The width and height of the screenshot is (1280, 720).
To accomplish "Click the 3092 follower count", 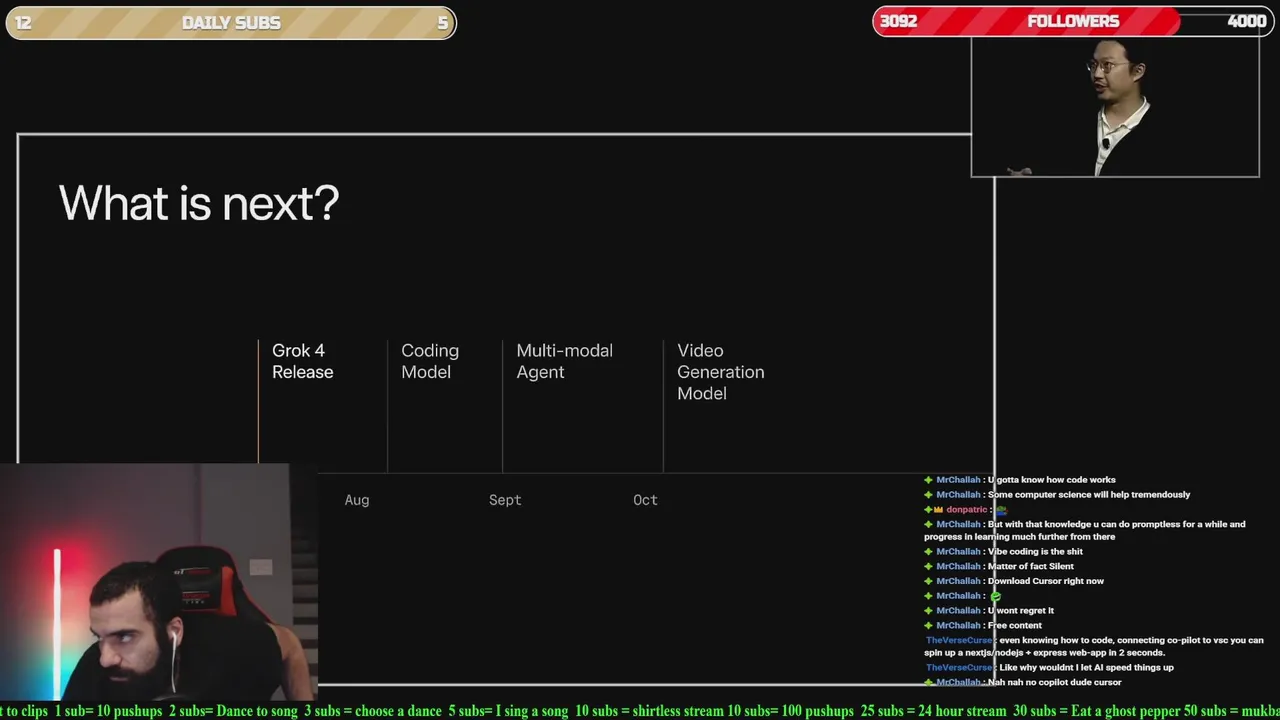I will [898, 21].
